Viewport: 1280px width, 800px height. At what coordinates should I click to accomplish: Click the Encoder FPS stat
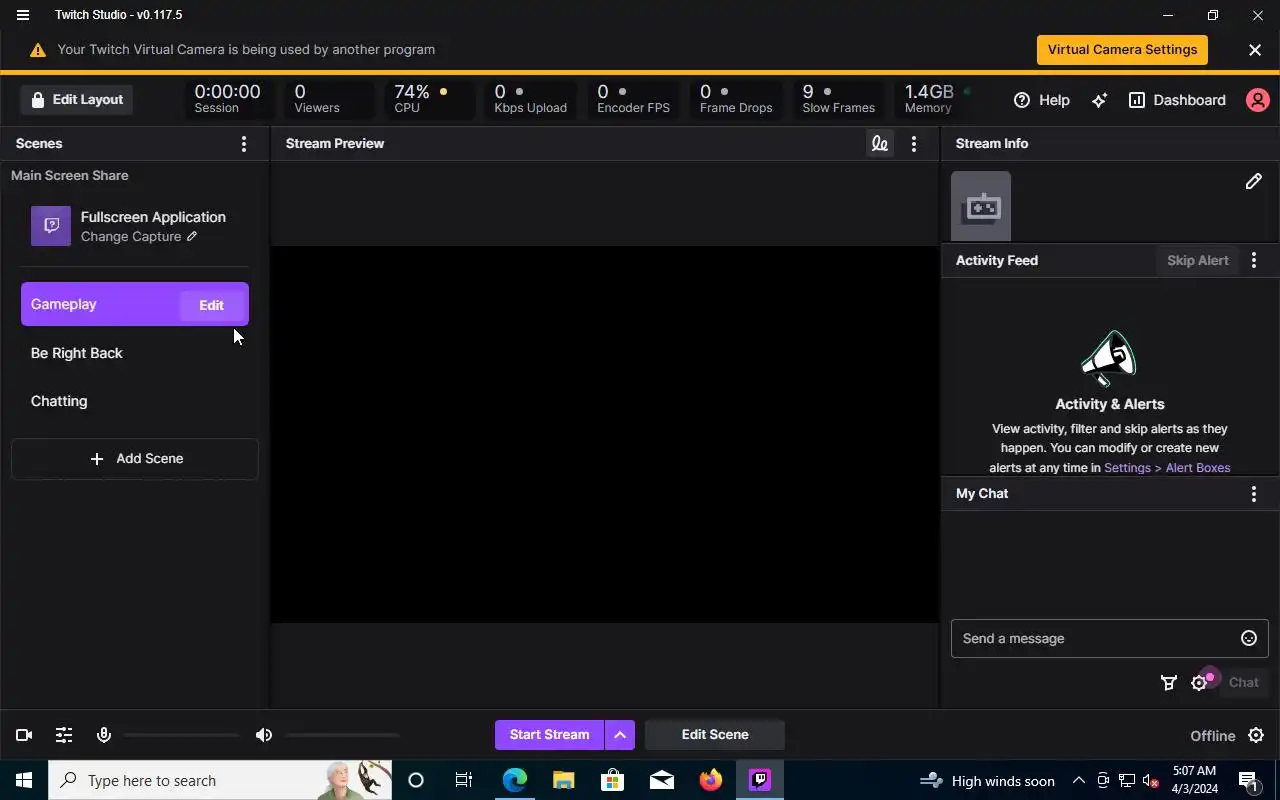pos(634,99)
